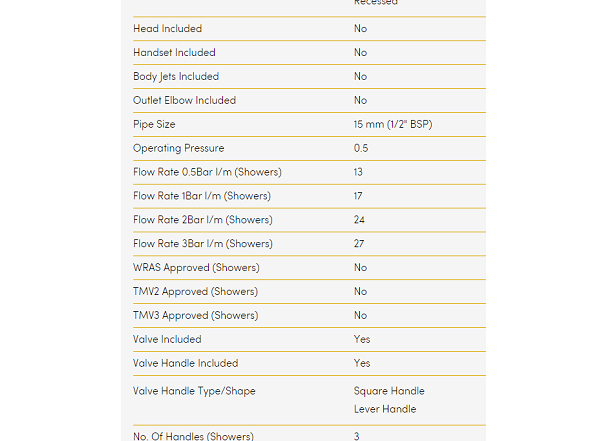Click the Flow Rate 1Bar l/m label
The width and height of the screenshot is (600, 441).
(202, 196)
